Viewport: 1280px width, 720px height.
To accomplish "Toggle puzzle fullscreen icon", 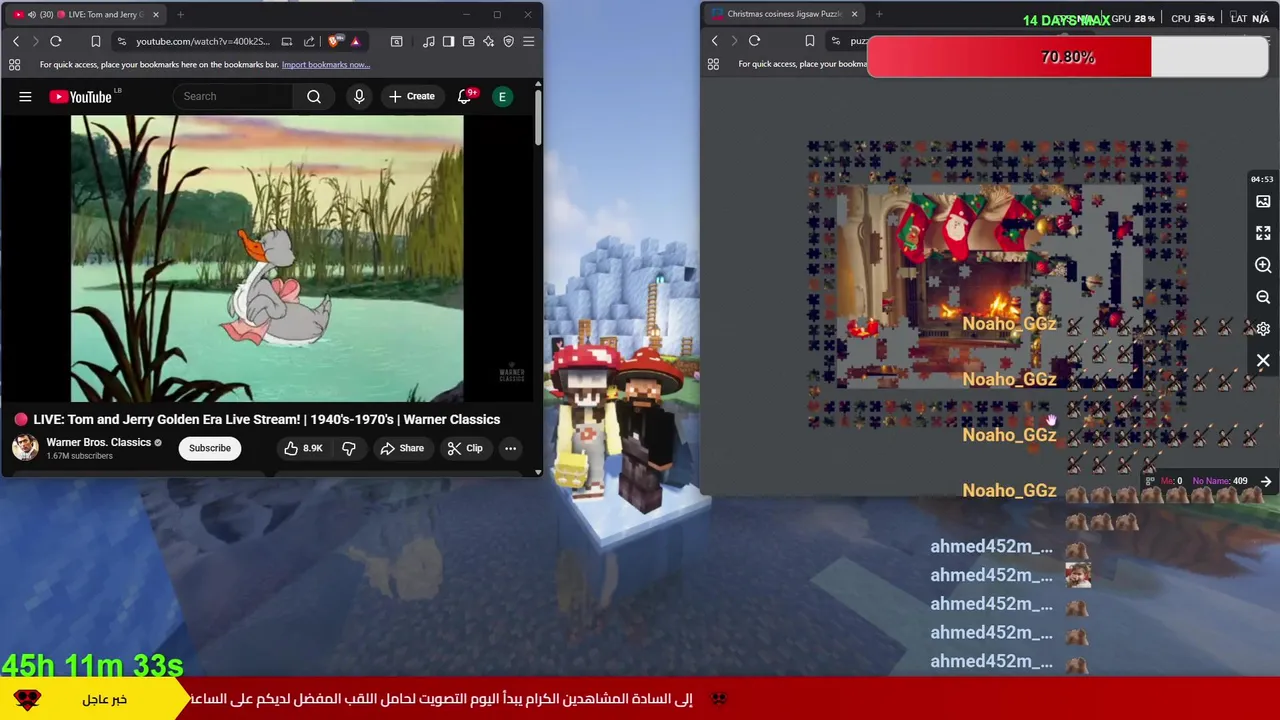I will point(1263,233).
